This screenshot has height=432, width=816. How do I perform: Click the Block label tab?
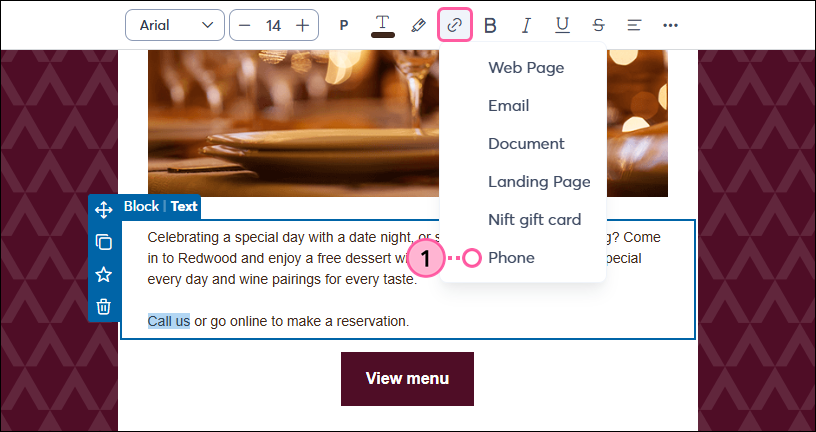pyautogui.click(x=141, y=207)
